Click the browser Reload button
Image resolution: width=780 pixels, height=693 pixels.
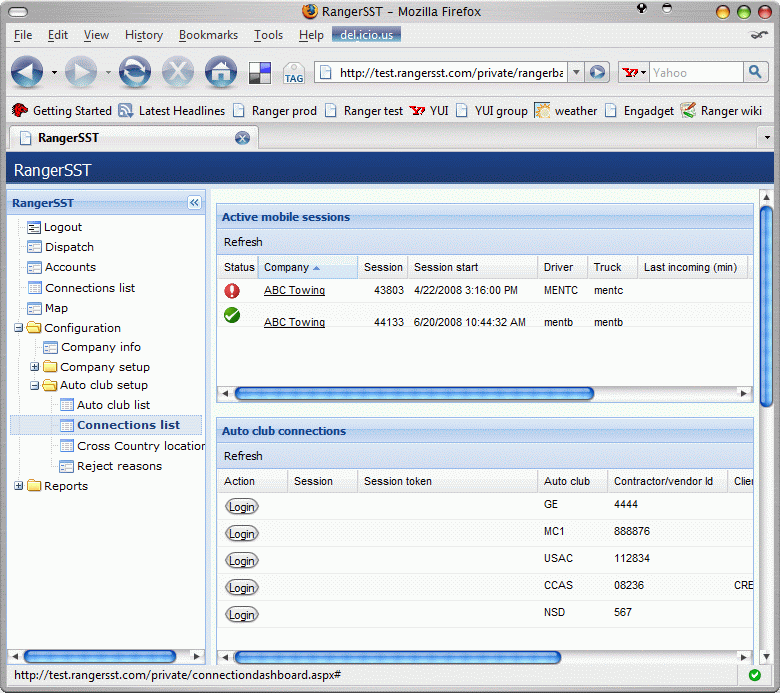tap(134, 72)
